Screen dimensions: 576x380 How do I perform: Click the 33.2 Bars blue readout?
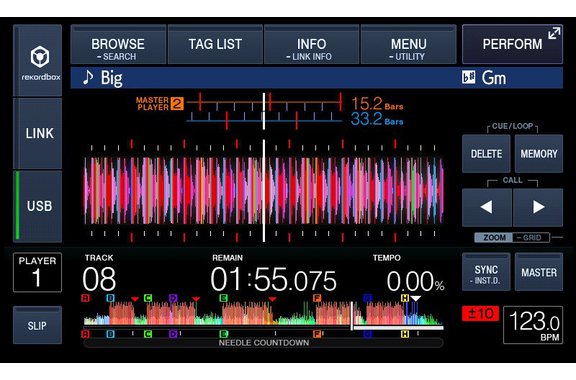click(377, 119)
